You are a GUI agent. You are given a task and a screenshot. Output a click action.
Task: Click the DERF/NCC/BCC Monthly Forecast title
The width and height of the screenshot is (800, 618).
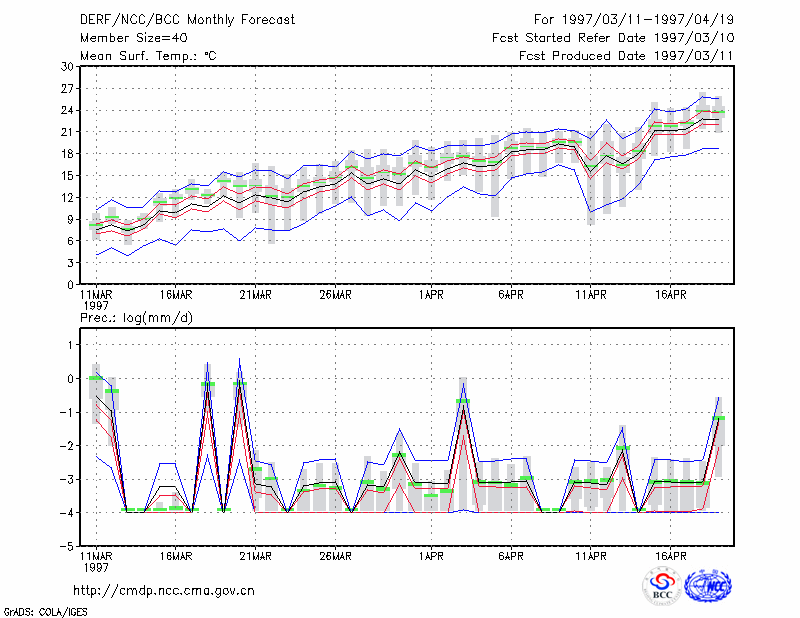pos(187,20)
